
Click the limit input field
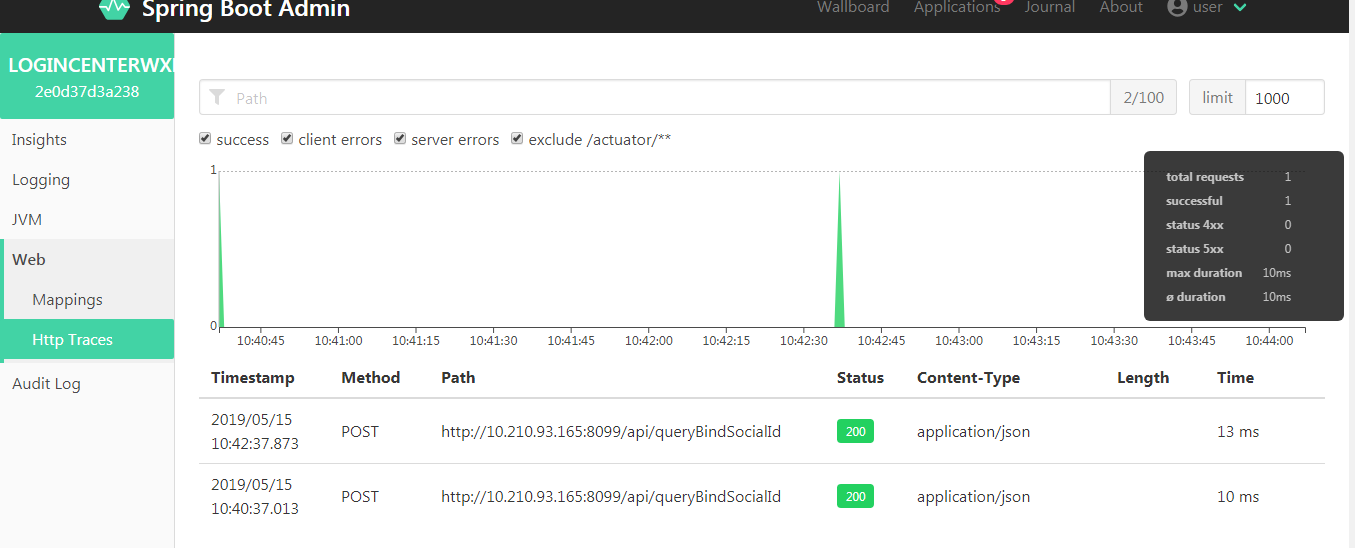1285,98
